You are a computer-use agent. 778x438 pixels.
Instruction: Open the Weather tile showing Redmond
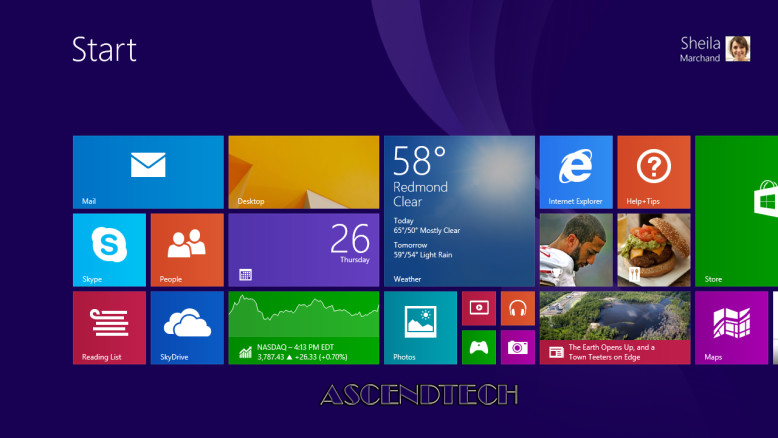(459, 210)
